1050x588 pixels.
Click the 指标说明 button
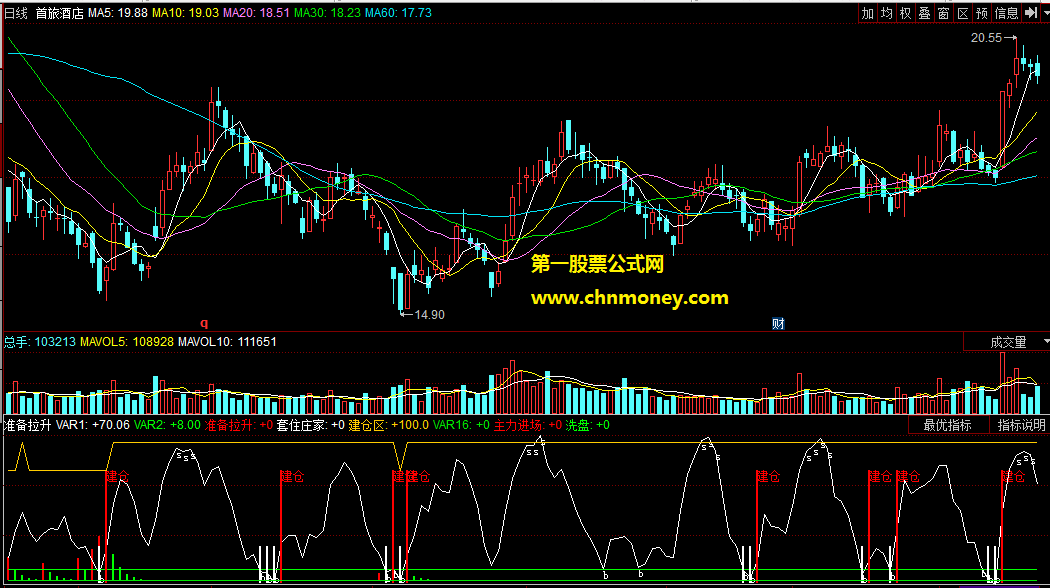[x=1021, y=425]
